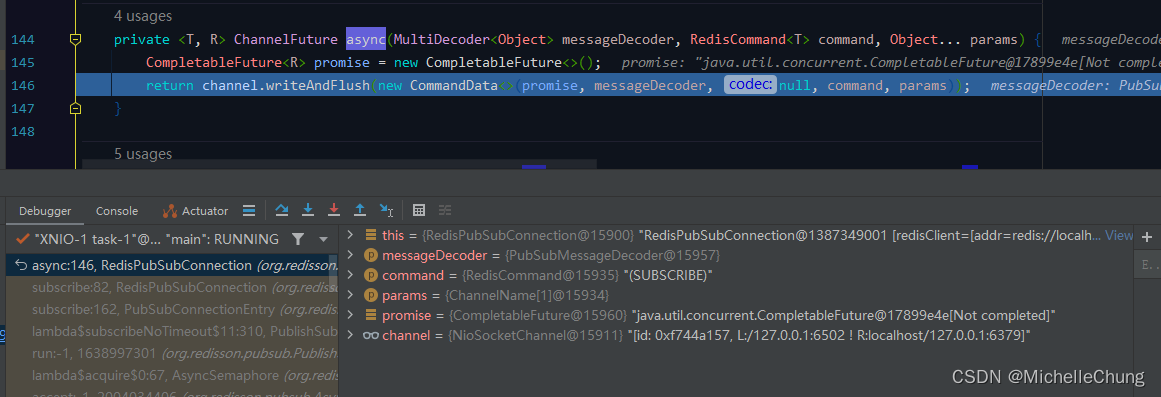Open the thread selector dropdown arrow
This screenshot has width=1161, height=397.
pos(323,239)
